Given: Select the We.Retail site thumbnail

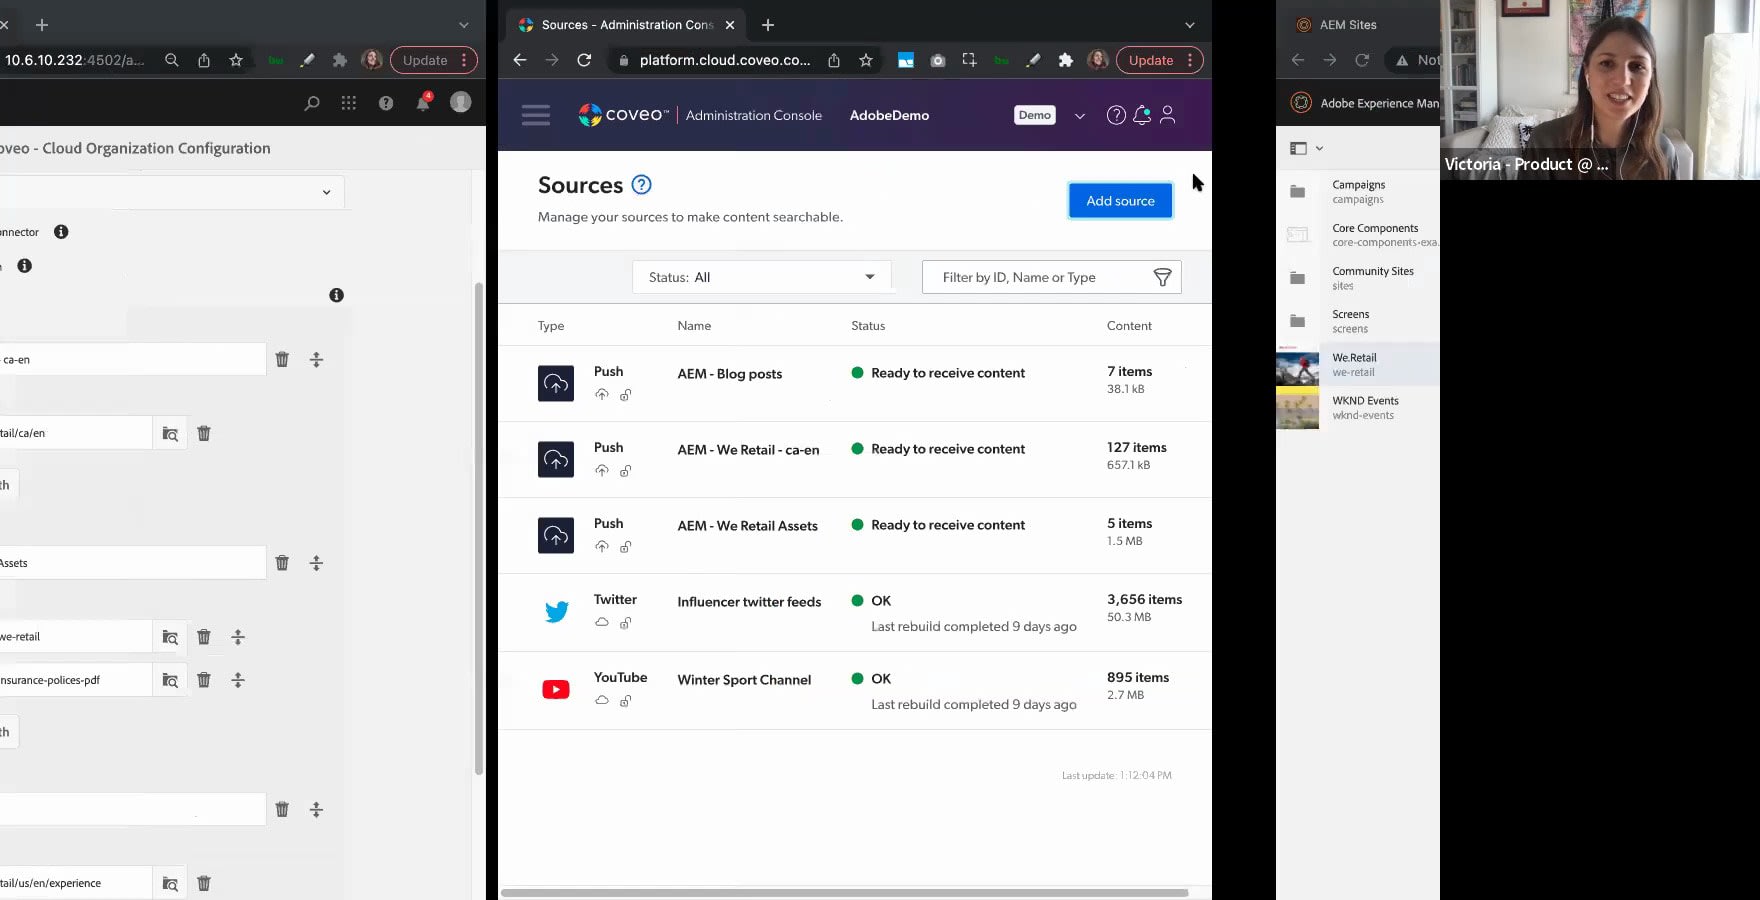Looking at the screenshot, I should (x=1297, y=366).
